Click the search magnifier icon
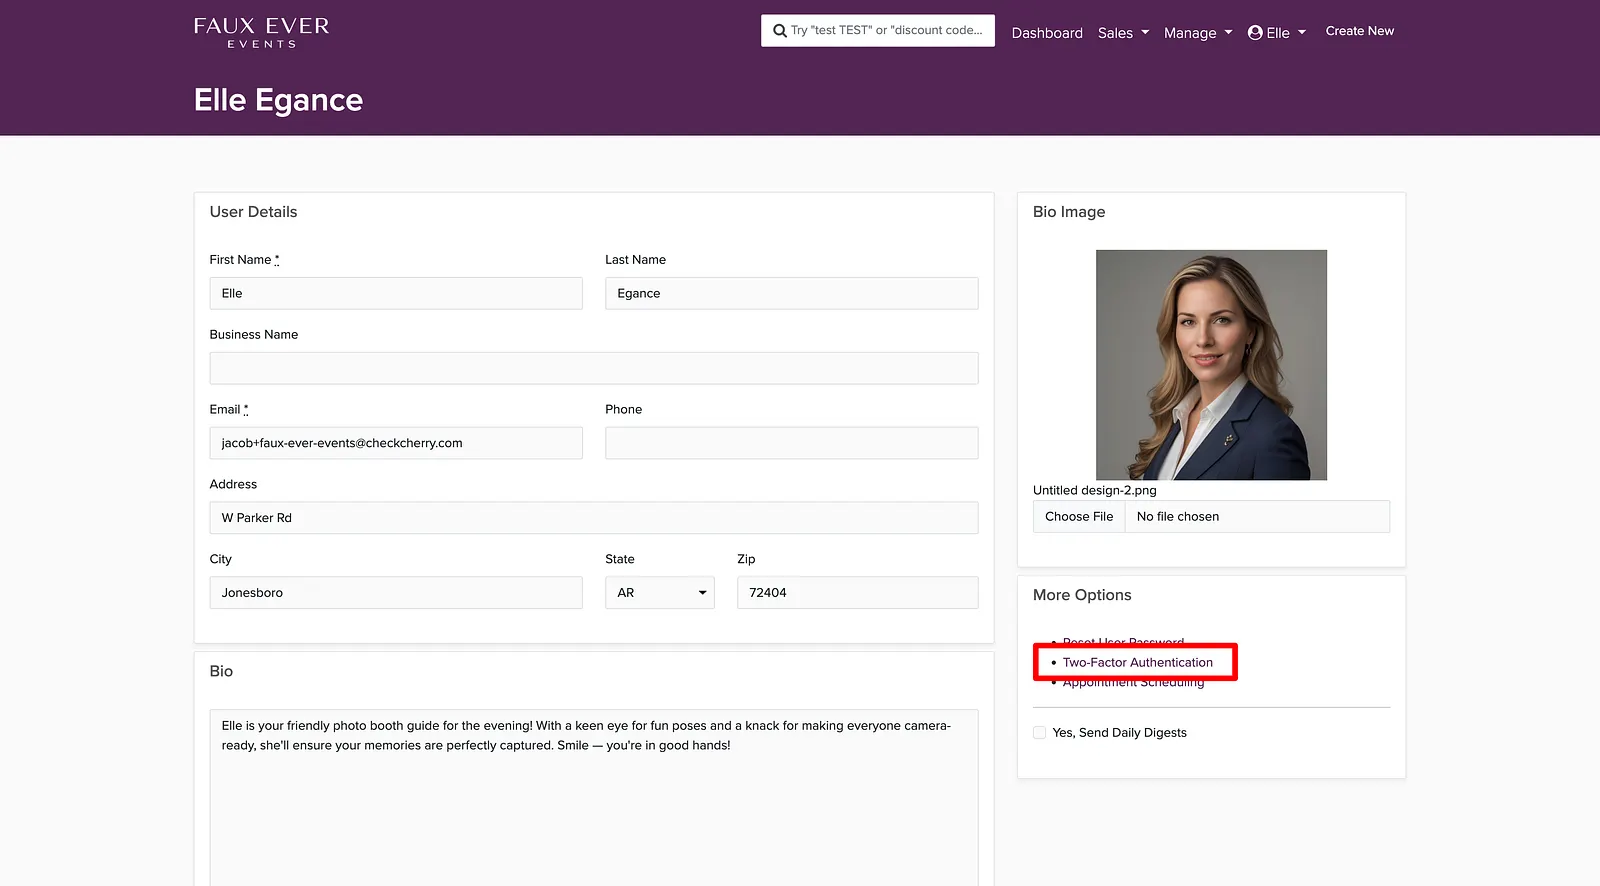 [x=779, y=31]
